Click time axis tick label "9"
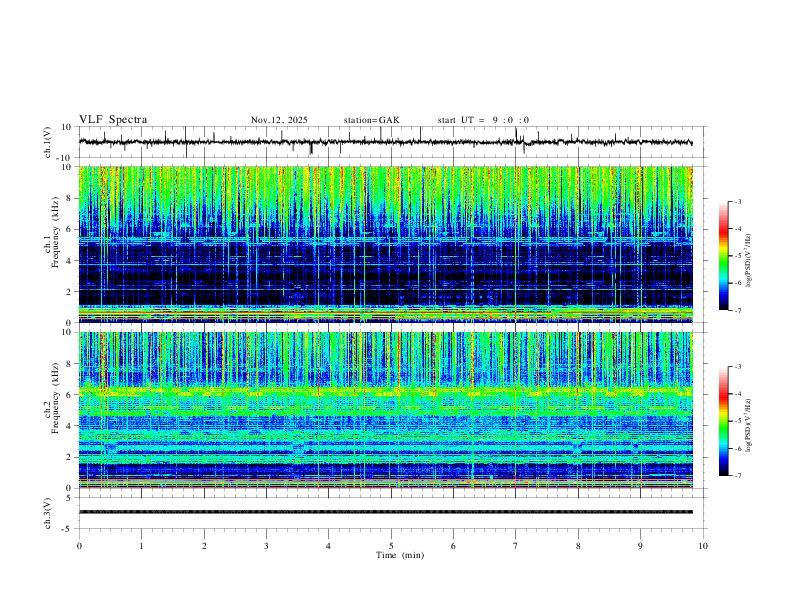792x612 pixels. click(640, 546)
